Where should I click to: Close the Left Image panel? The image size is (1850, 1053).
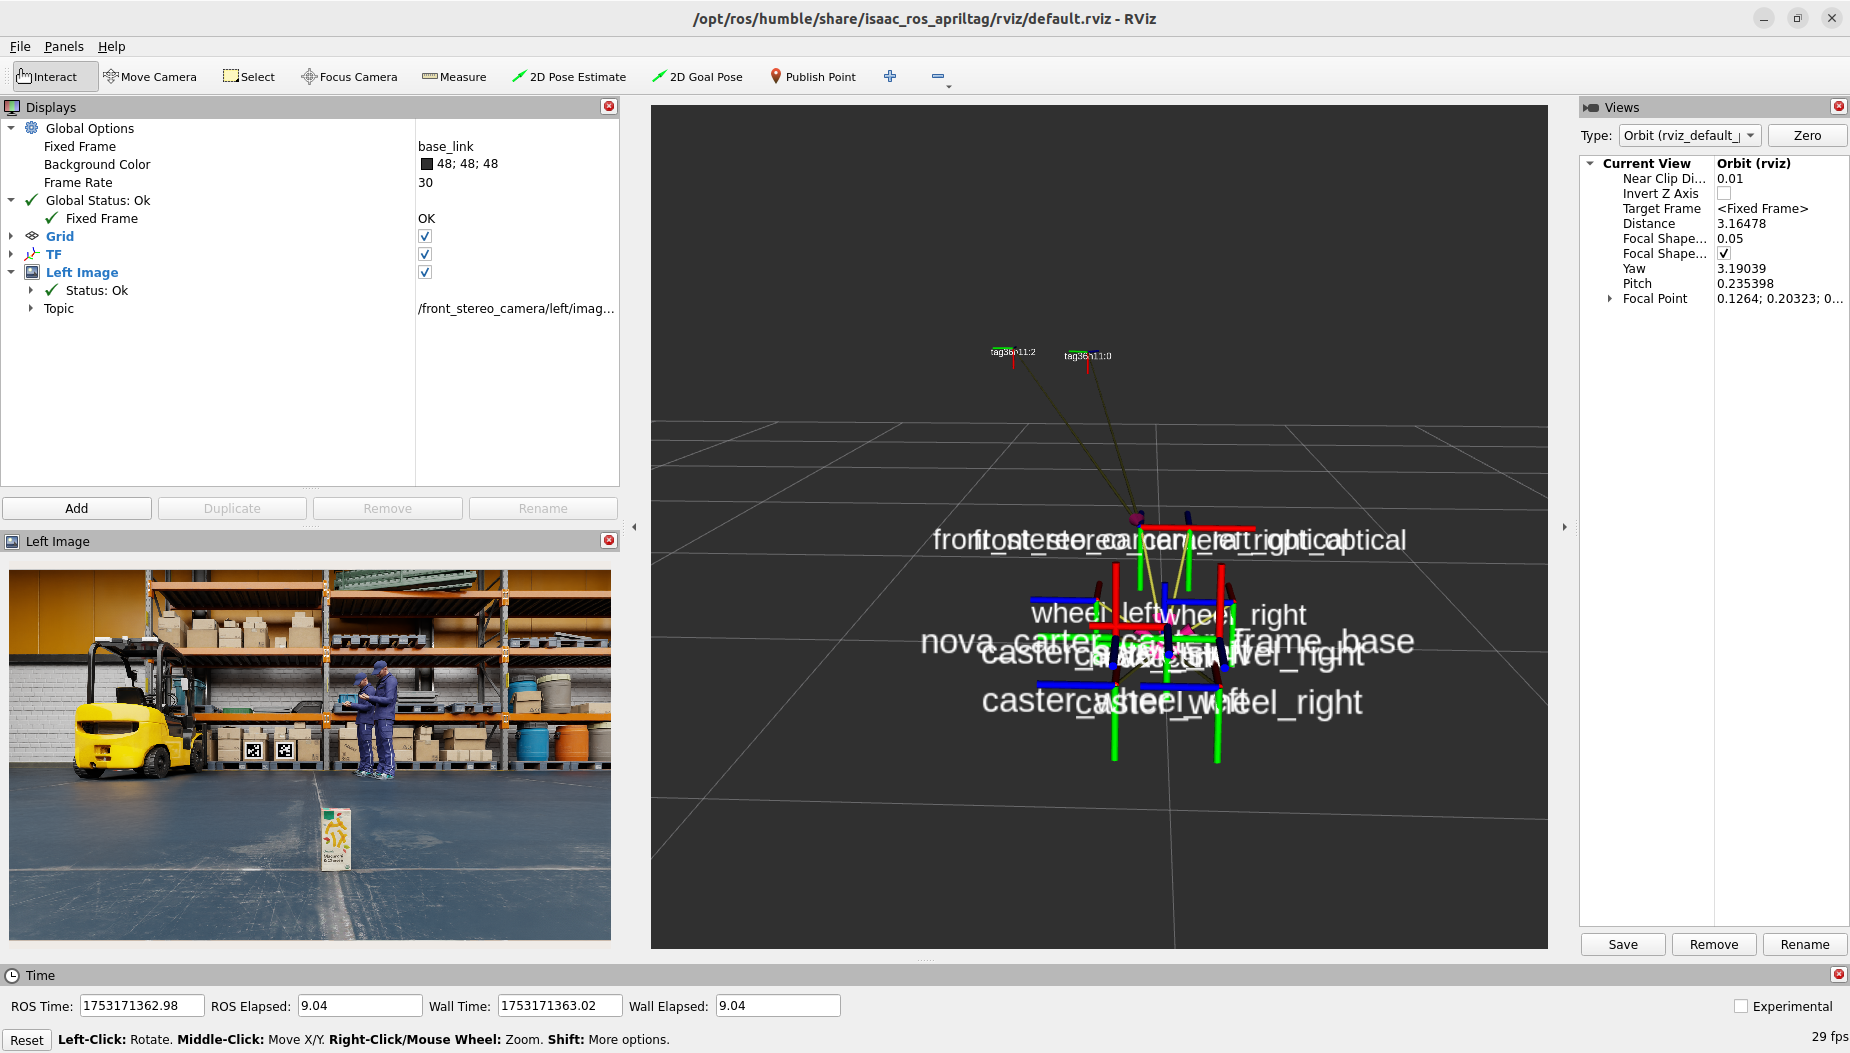pos(608,541)
